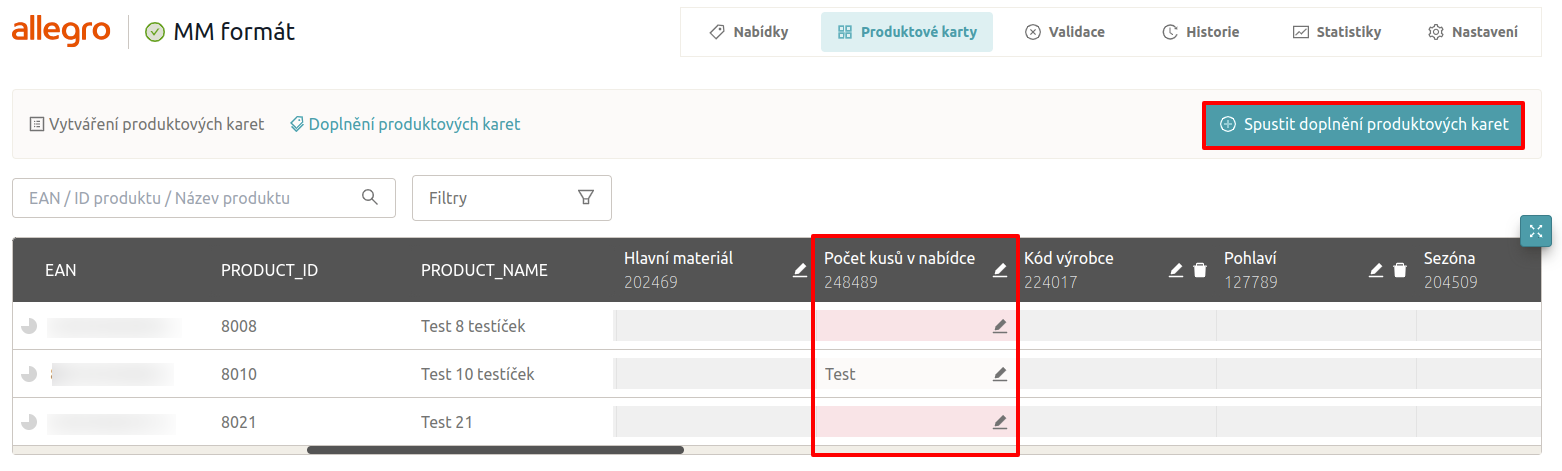Click pencil in Počet kusů cell for Test 21

coord(999,422)
